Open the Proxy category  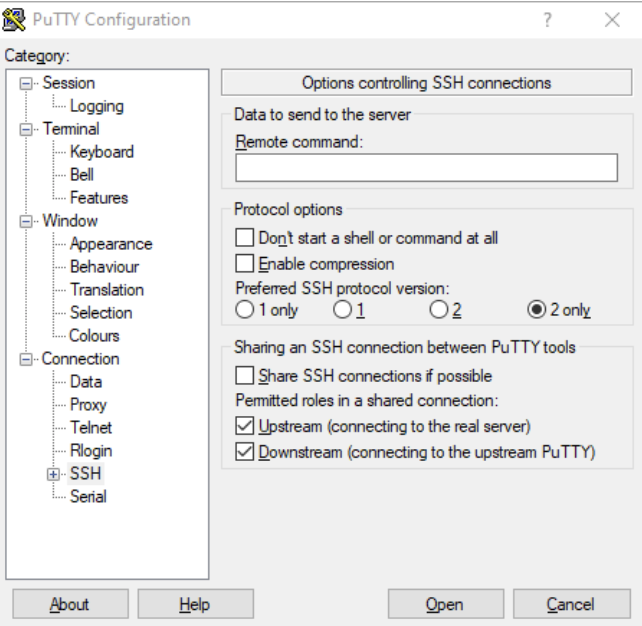88,405
